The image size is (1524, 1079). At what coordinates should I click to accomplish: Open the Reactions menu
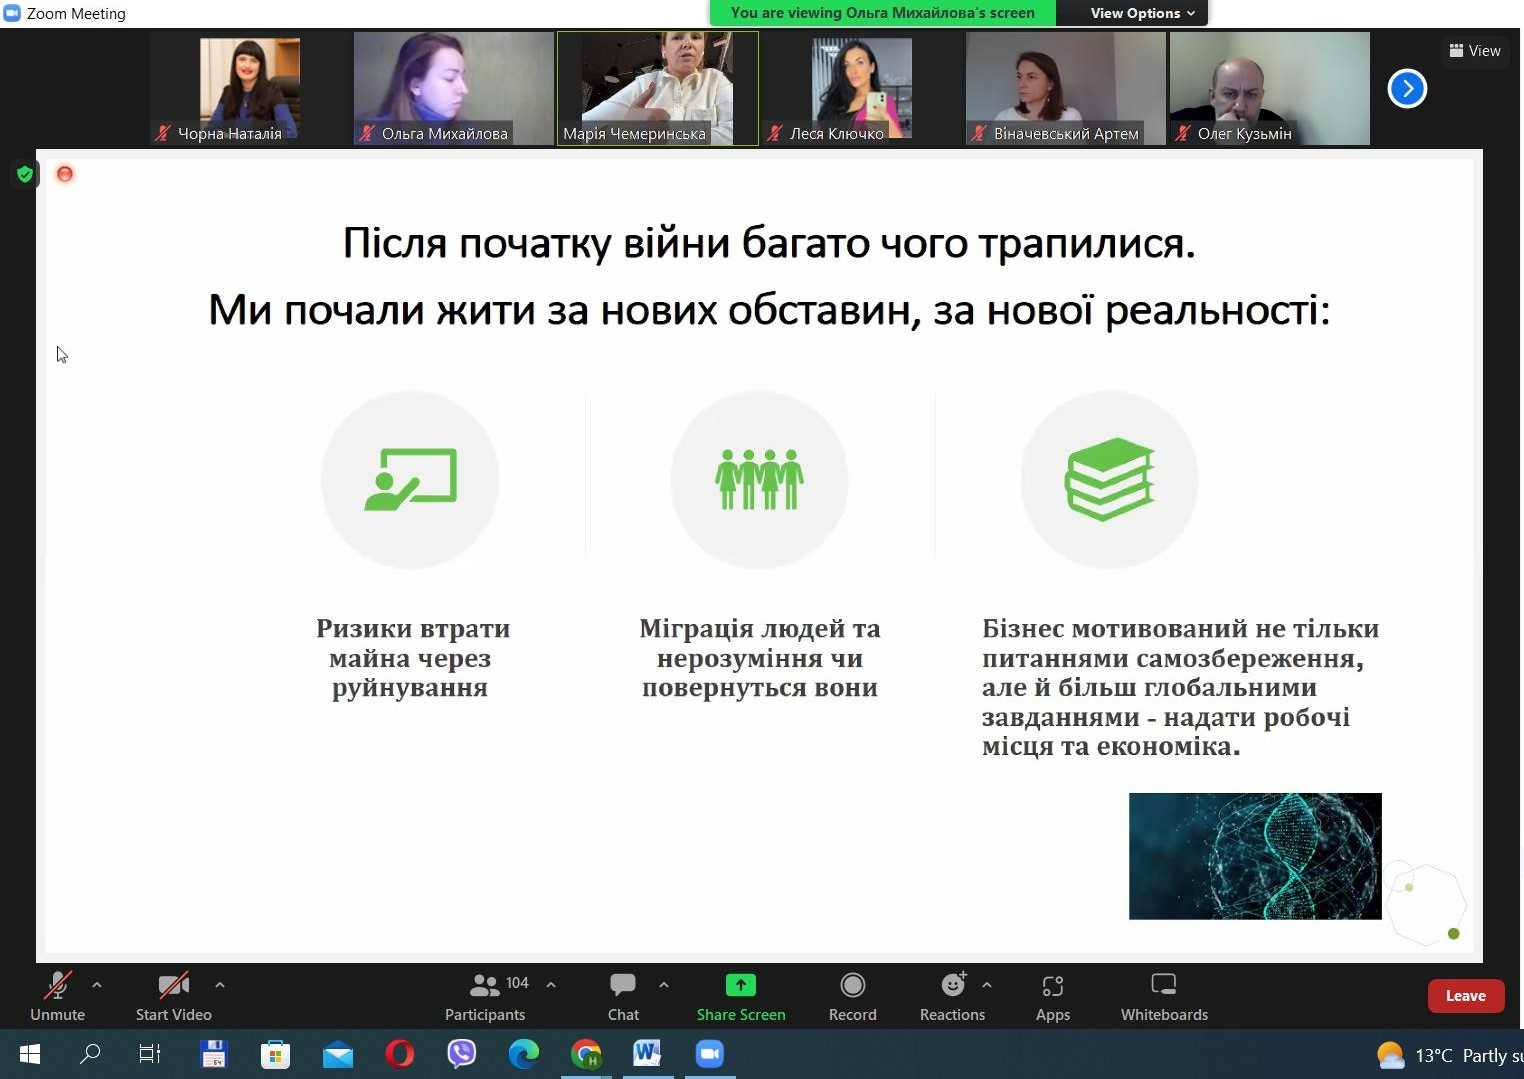[x=952, y=996]
